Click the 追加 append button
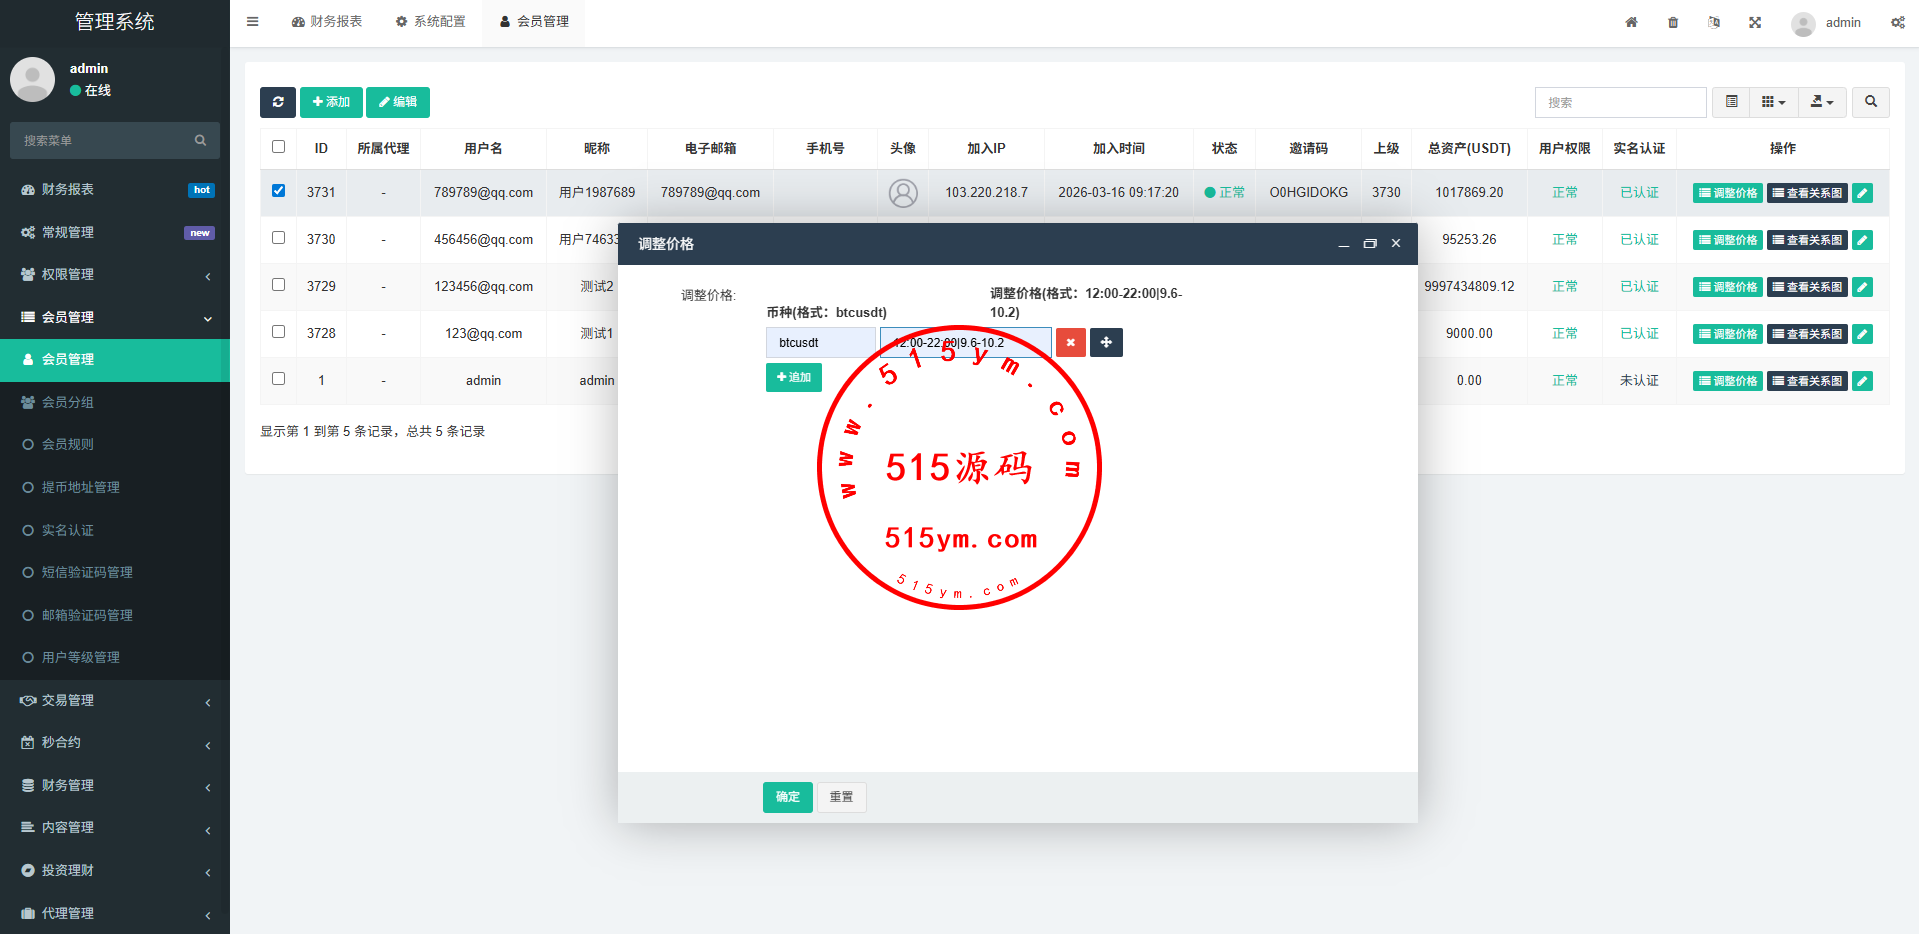The height and width of the screenshot is (934, 1919). (x=793, y=378)
